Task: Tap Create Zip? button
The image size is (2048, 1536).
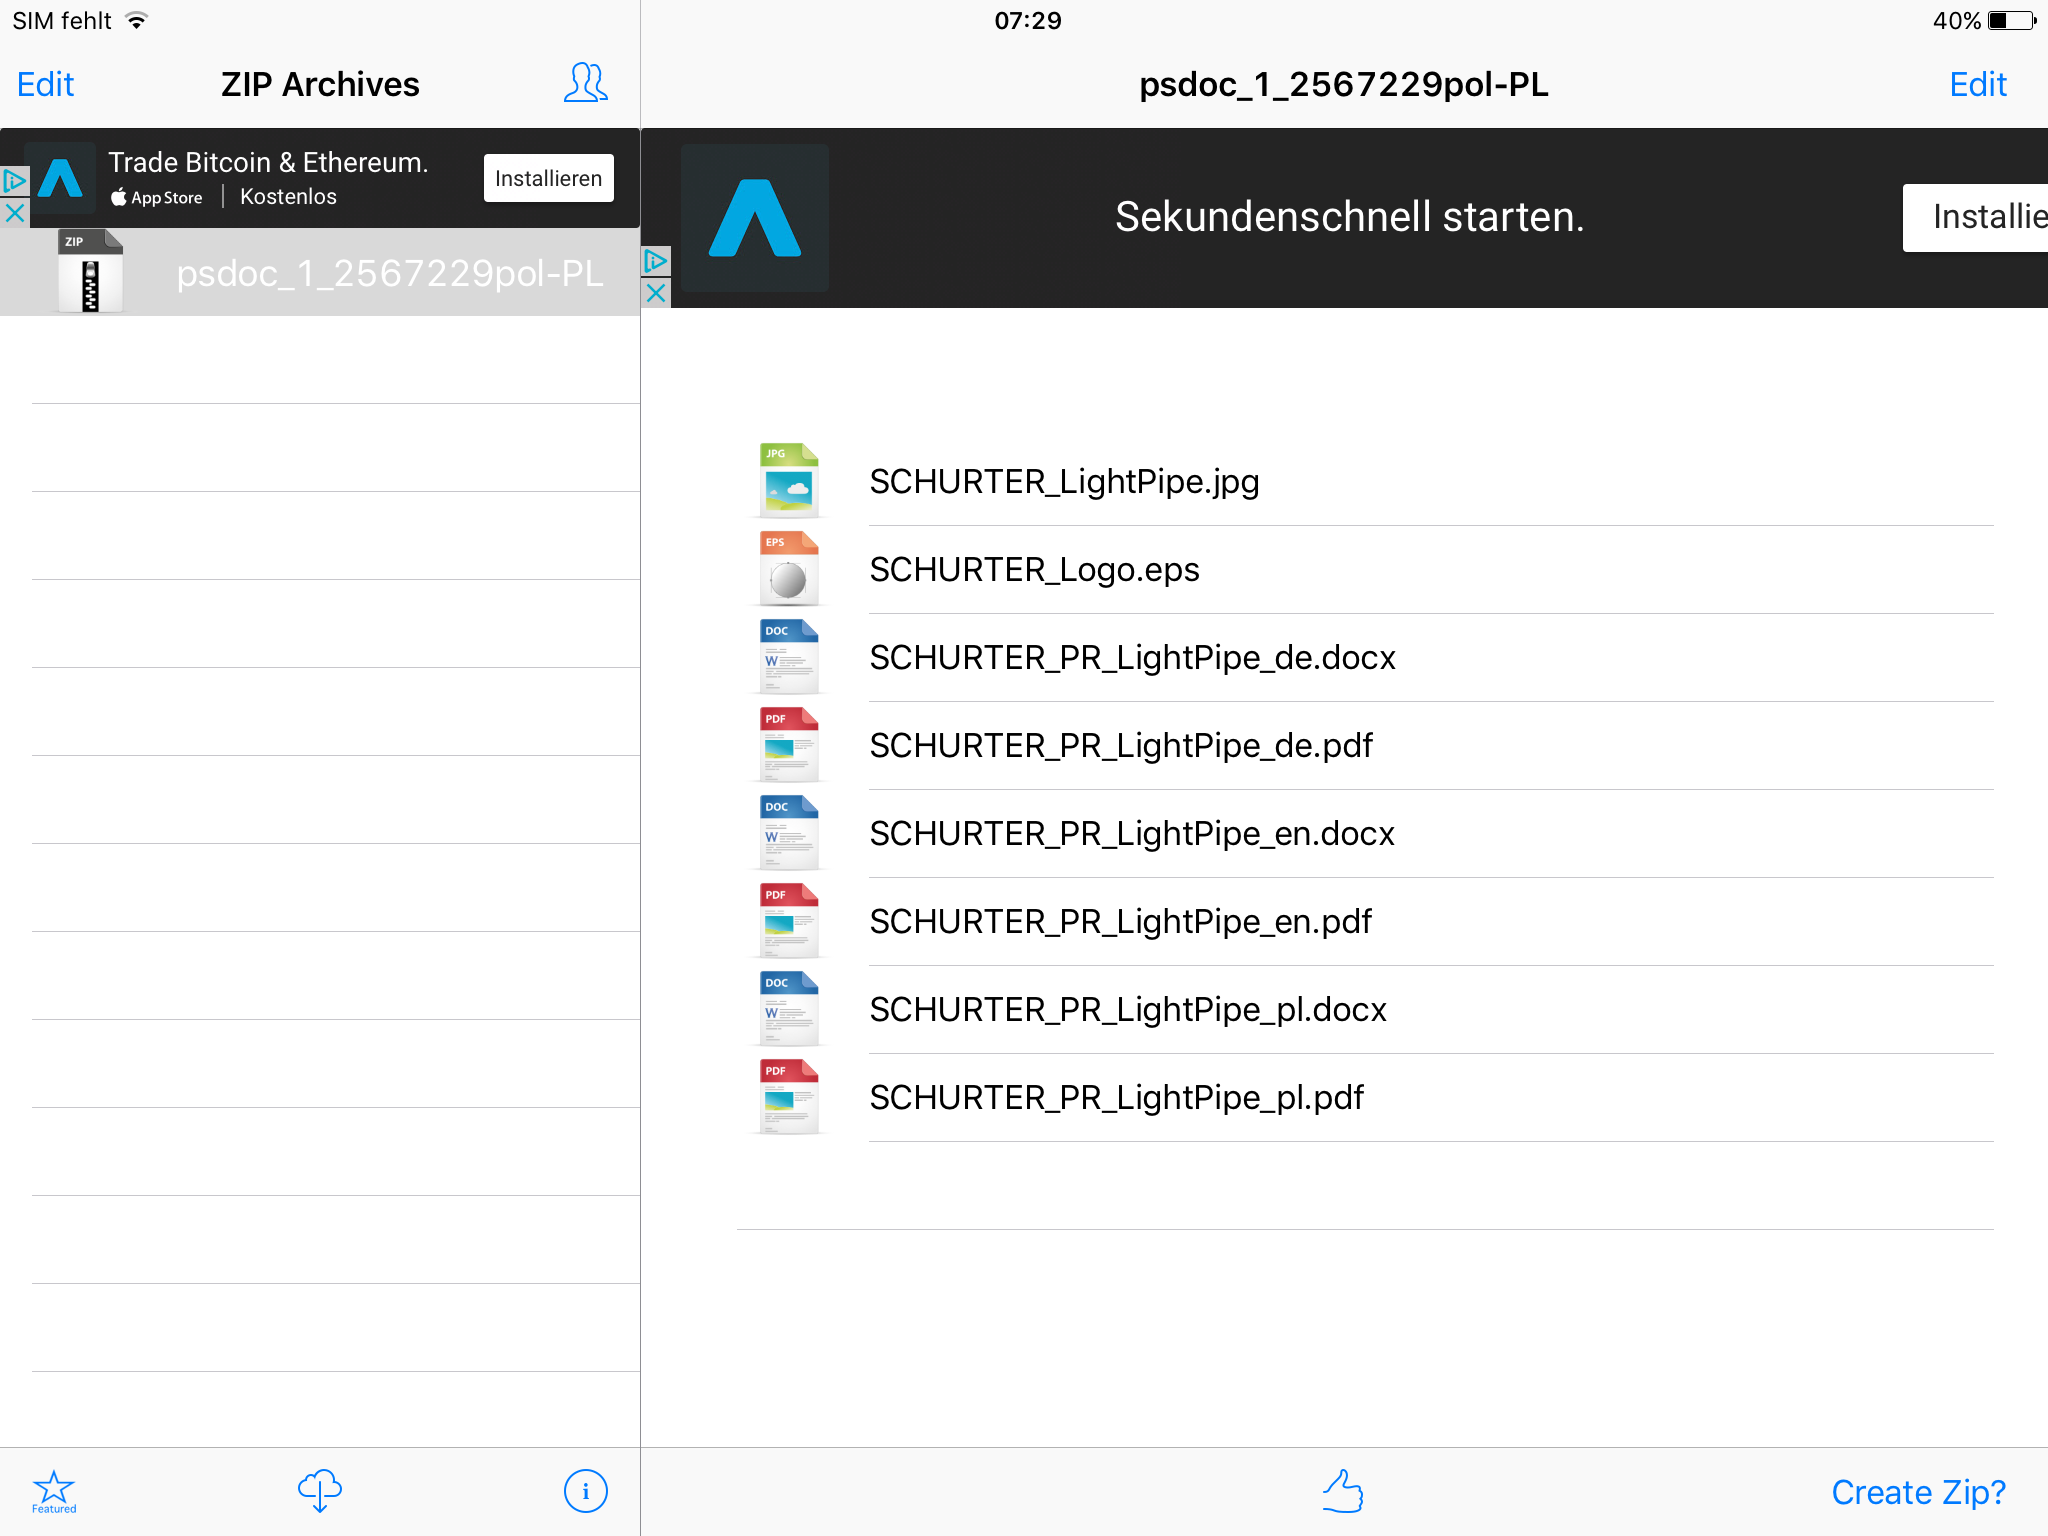Action: pyautogui.click(x=1918, y=1492)
